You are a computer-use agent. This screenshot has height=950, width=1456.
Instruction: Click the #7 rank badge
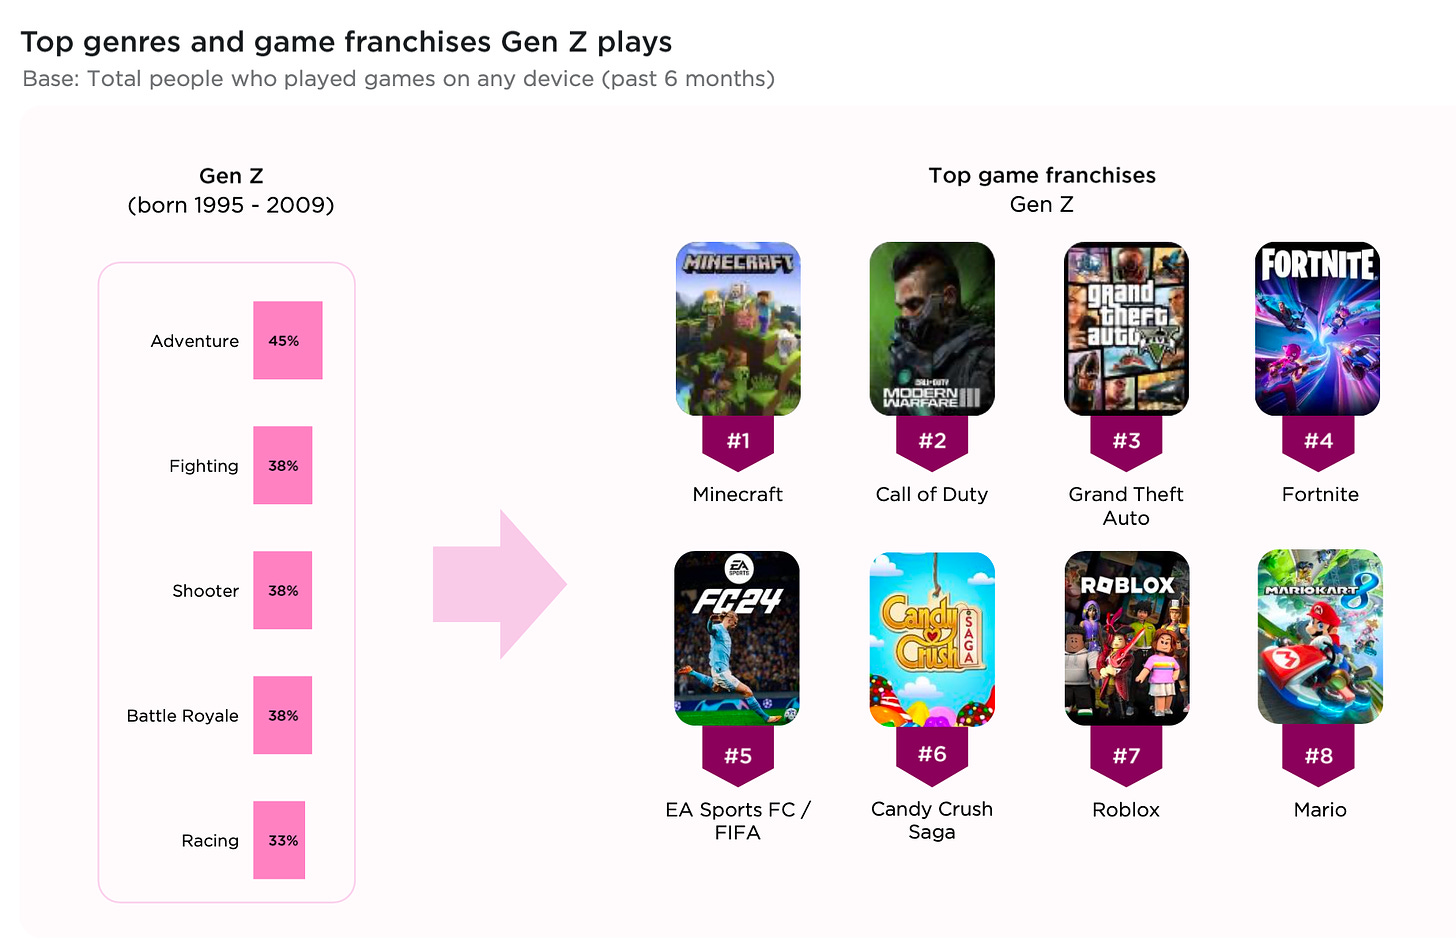pos(1126,756)
